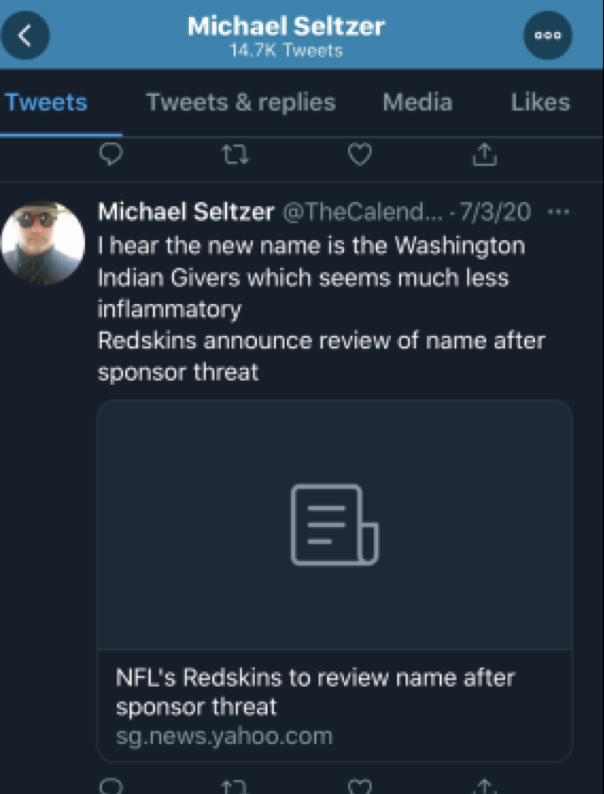Switch to the Tweets & replies tab
Screen dimensions: 604x794
point(241,102)
